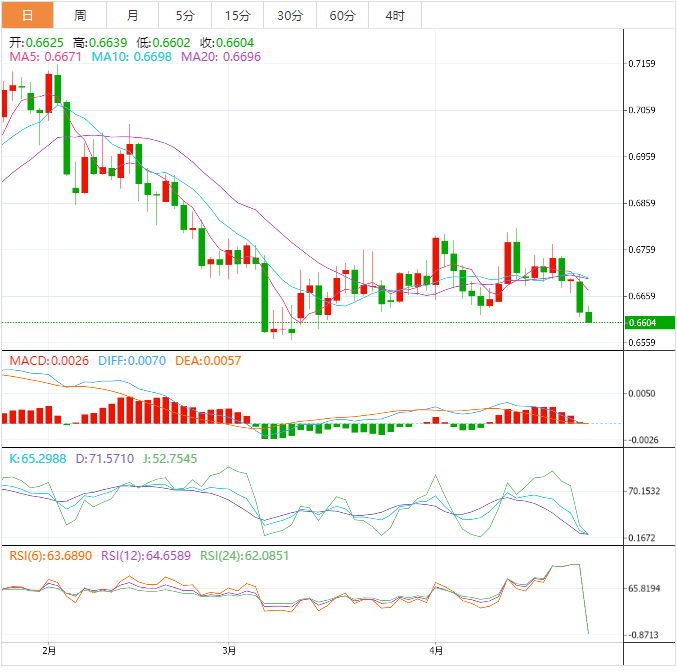Screen dimensions: 677x672
Task: Click the 3月 date axis marker
Action: (x=229, y=650)
